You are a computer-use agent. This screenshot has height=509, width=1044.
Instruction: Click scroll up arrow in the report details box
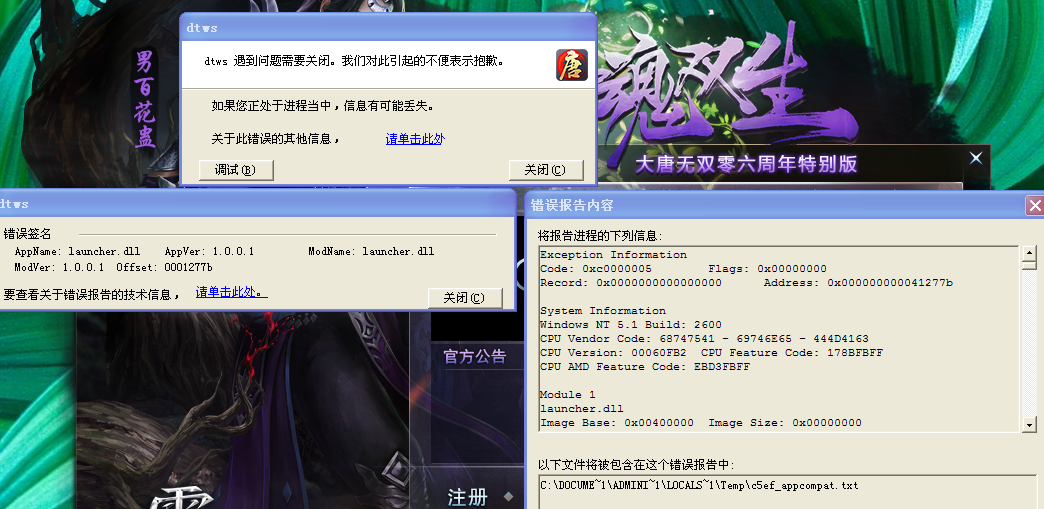point(1029,253)
